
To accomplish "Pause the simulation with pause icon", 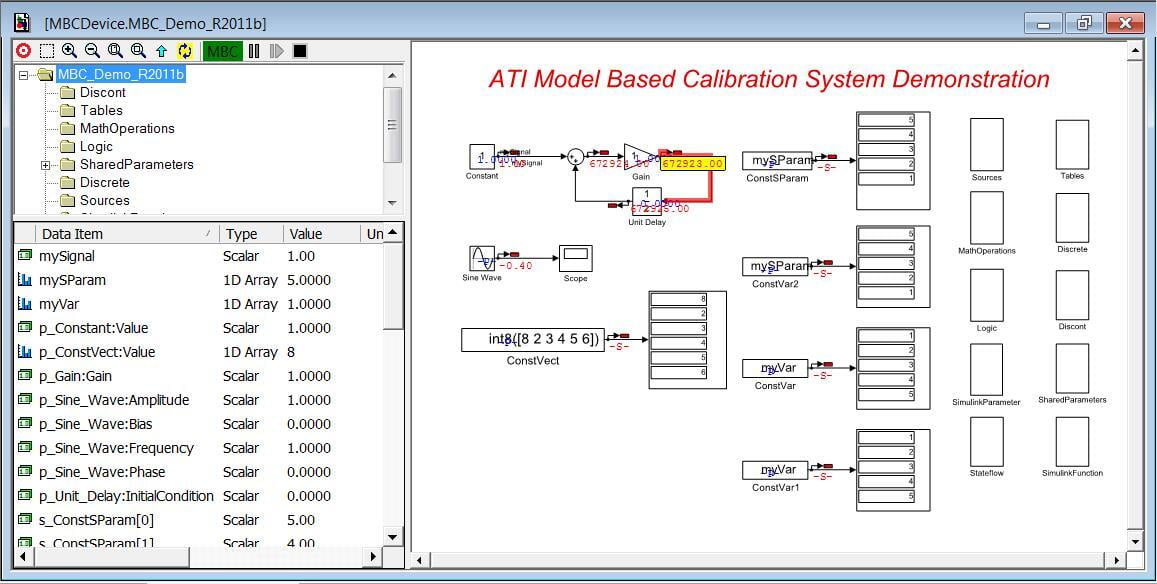I will click(254, 51).
